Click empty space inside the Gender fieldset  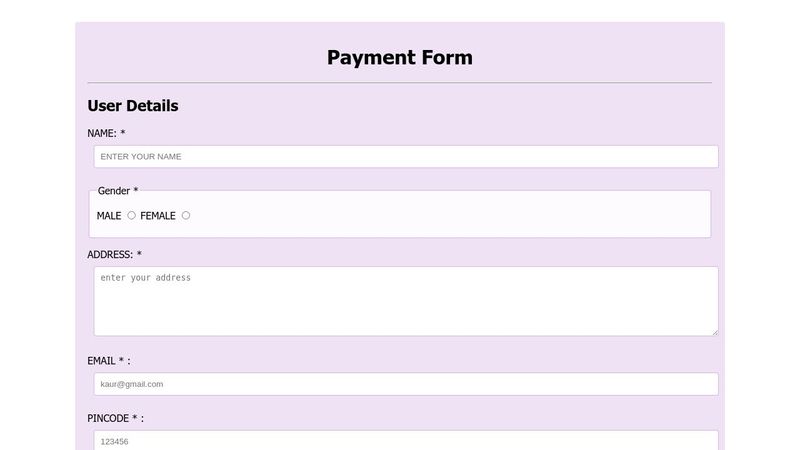click(x=450, y=216)
